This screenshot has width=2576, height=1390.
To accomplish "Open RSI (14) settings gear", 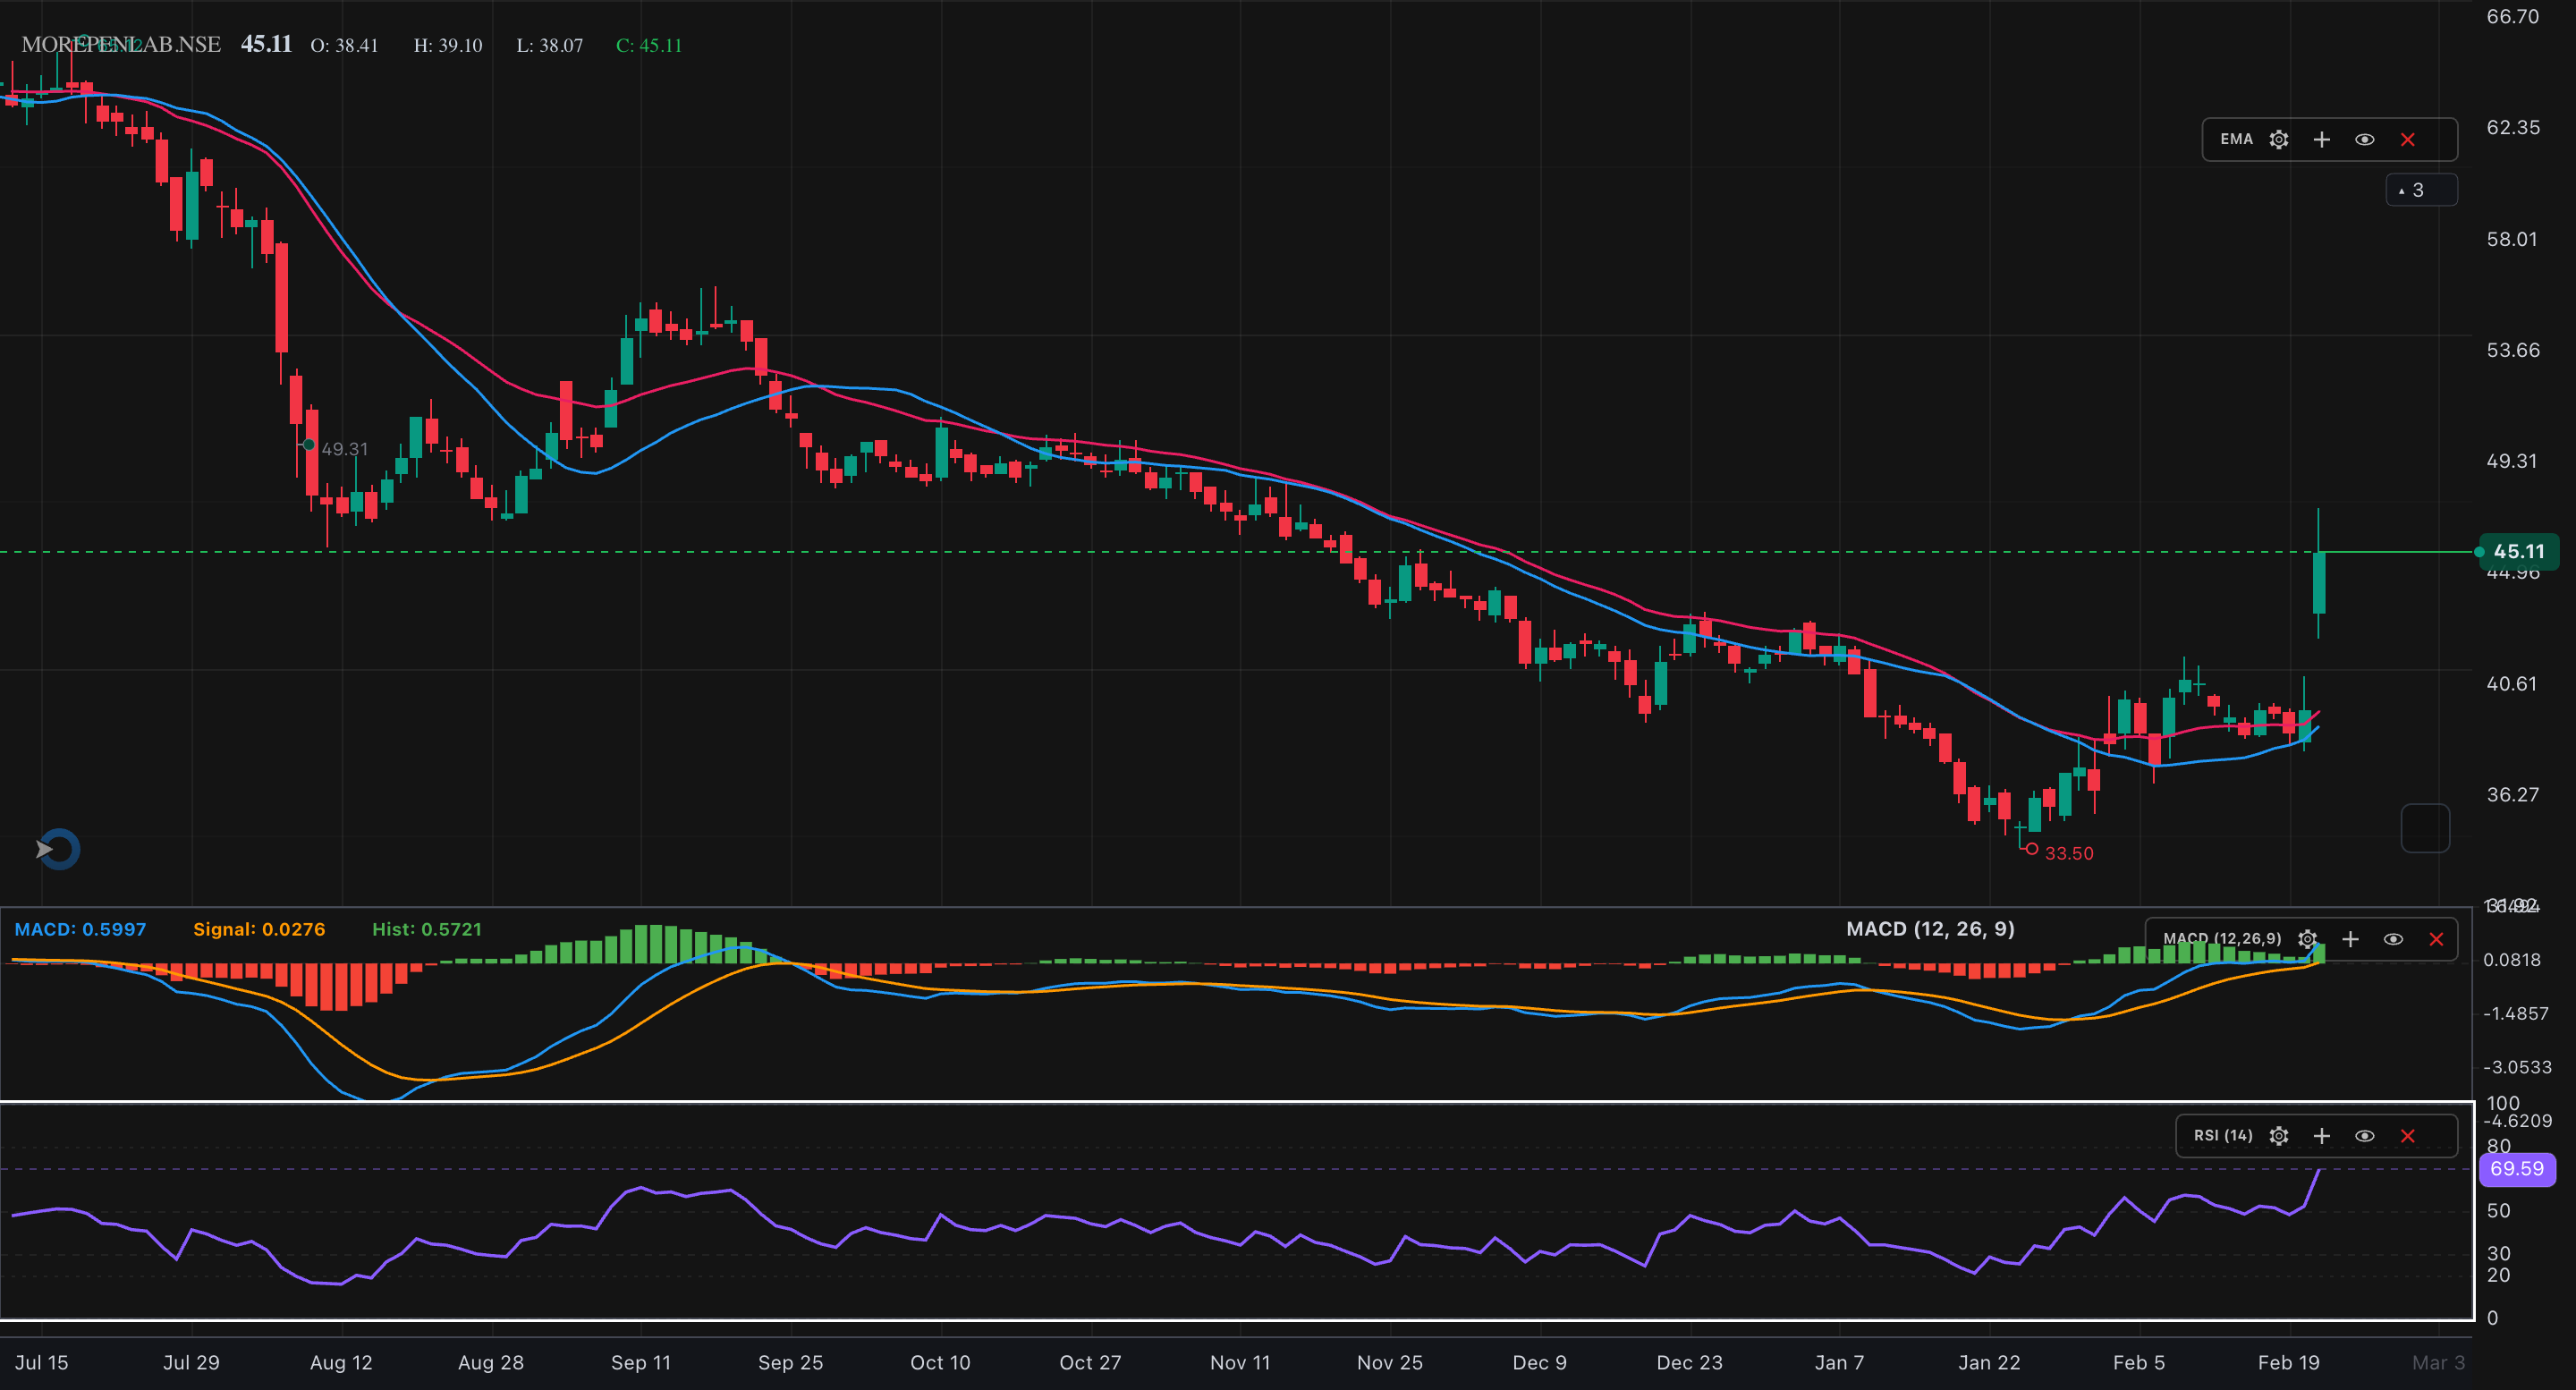I will tap(2278, 1136).
